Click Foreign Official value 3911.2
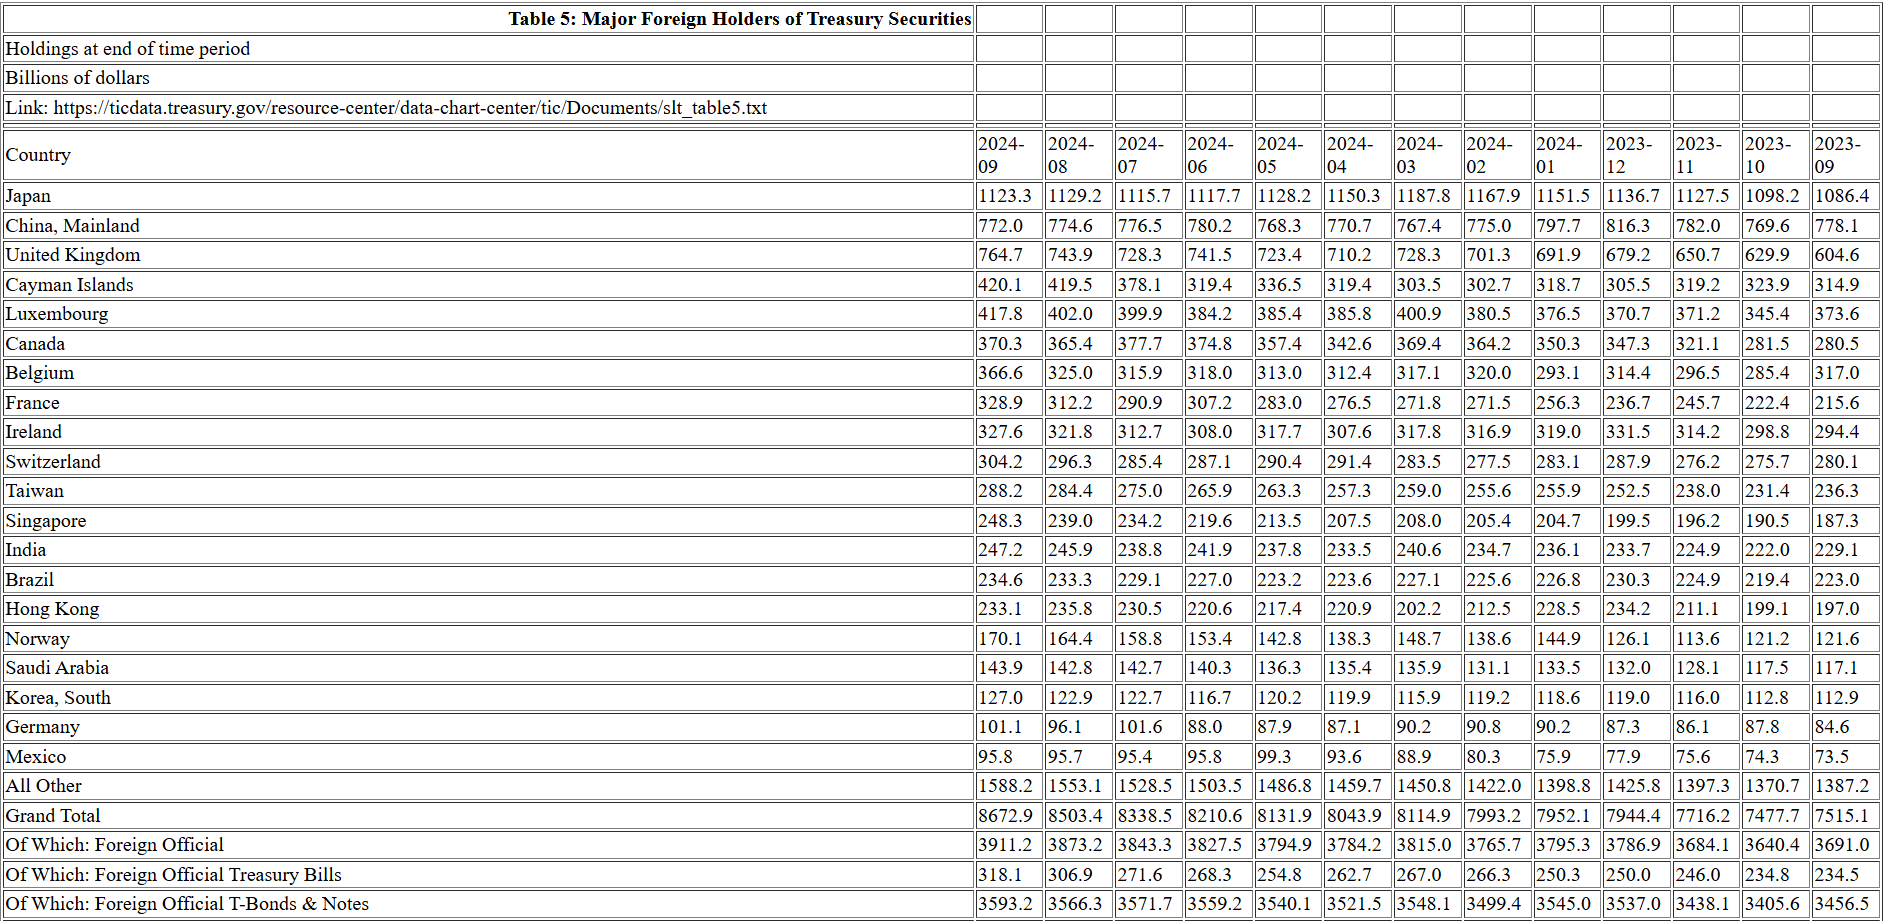 tap(1005, 845)
